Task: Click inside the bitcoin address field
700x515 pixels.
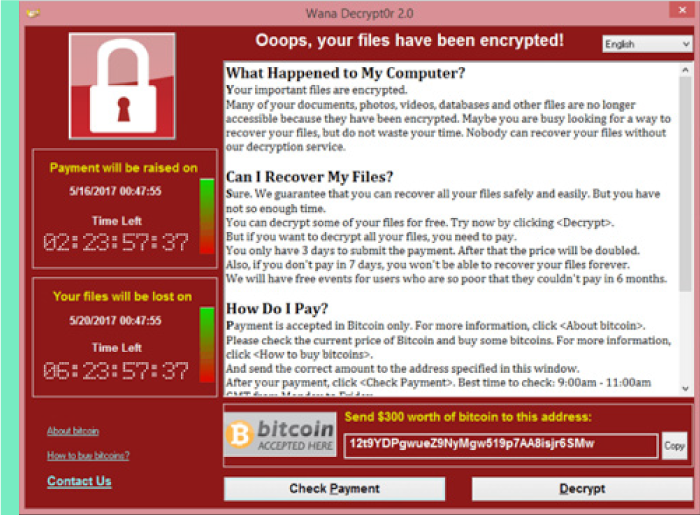Action: [x=501, y=445]
